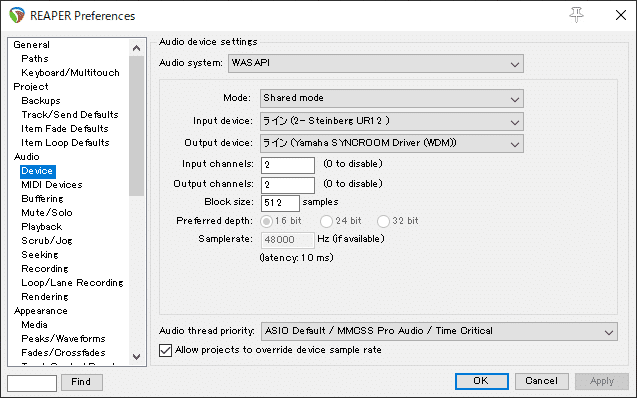Click the sidebar scroll up arrow

[136, 48]
